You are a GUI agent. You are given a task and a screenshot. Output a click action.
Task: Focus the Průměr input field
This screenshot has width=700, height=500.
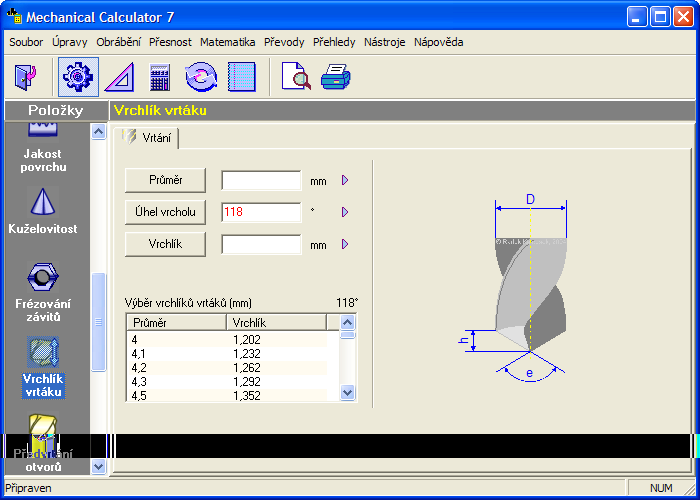(261, 180)
